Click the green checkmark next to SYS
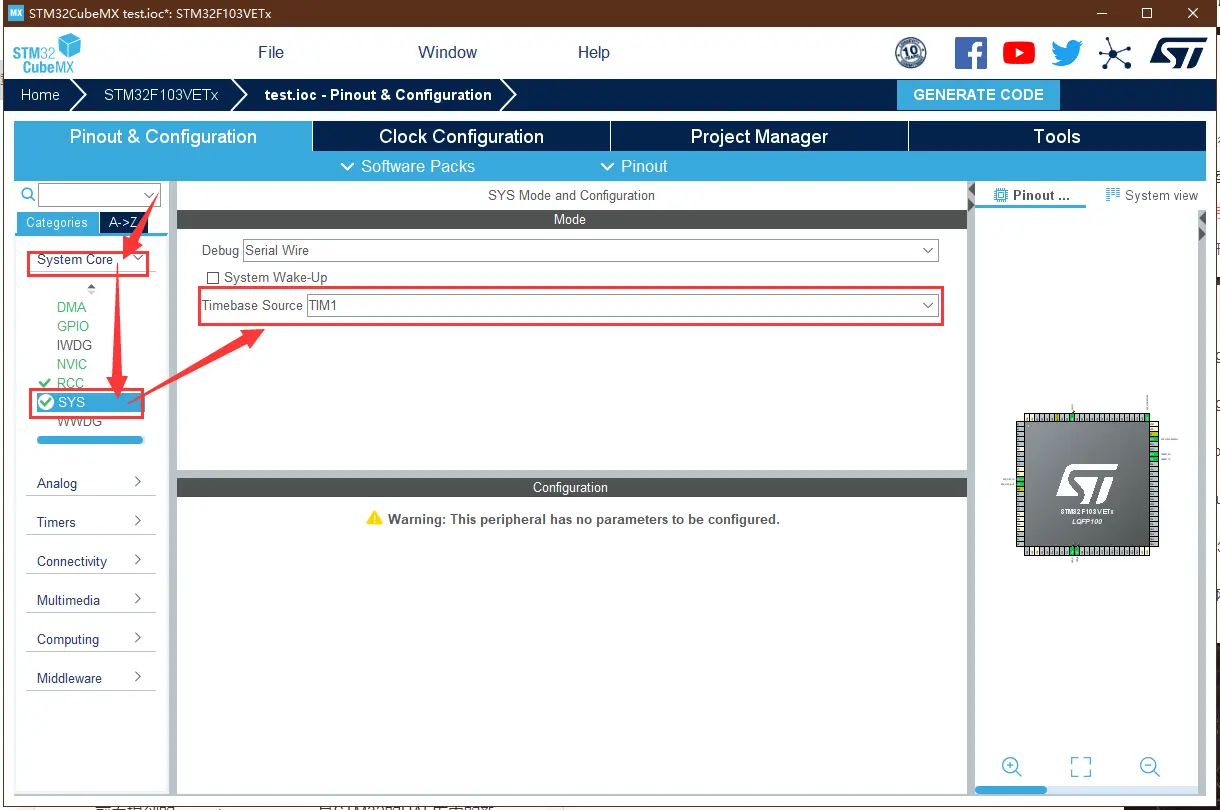Screen dimensions: 1220x810 (x=46, y=402)
